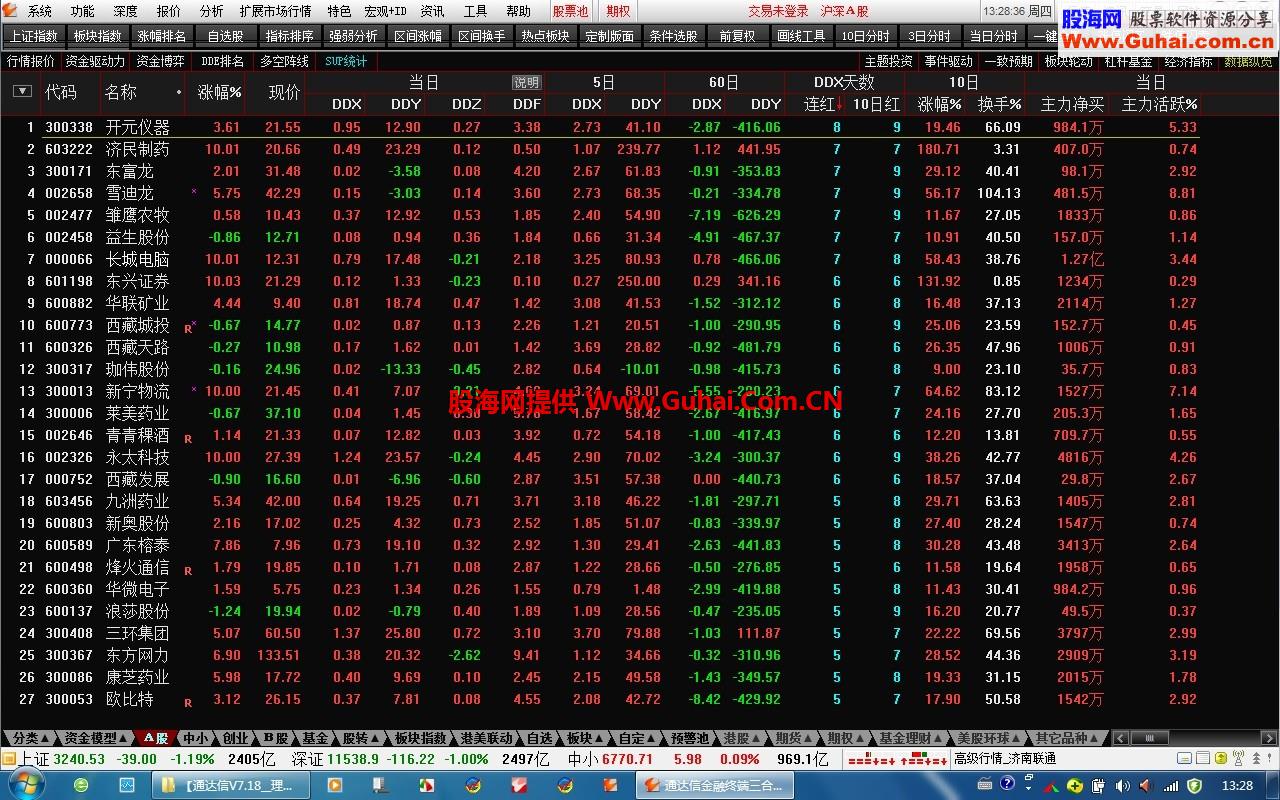This screenshot has width=1280, height=800.
Task: Expand the 基金理财 bottom tab
Action: point(910,738)
